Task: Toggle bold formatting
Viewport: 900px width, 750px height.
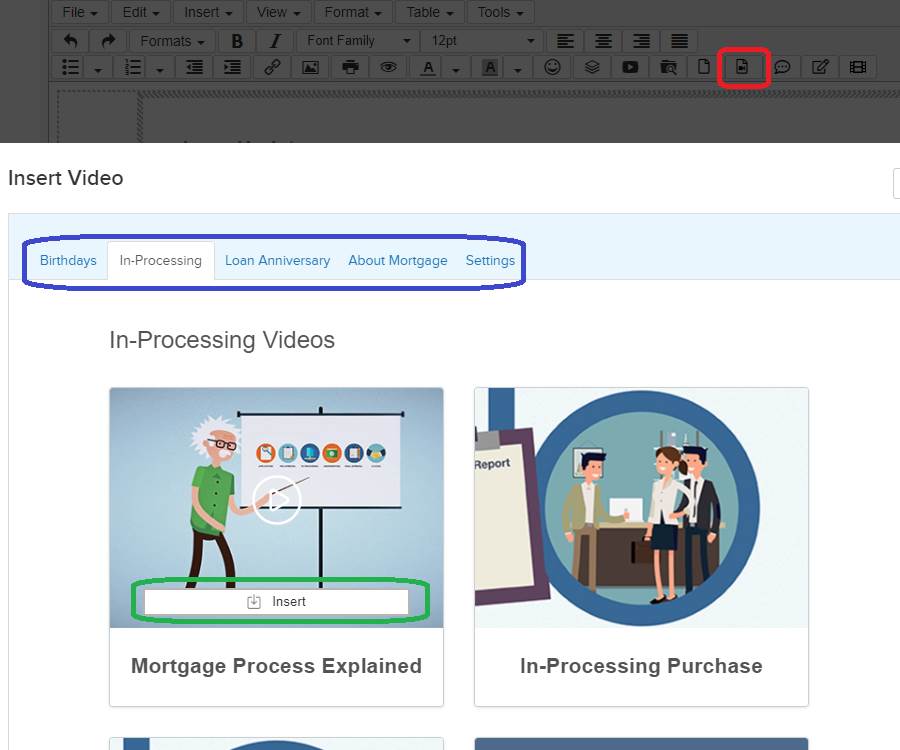Action: pyautogui.click(x=236, y=41)
